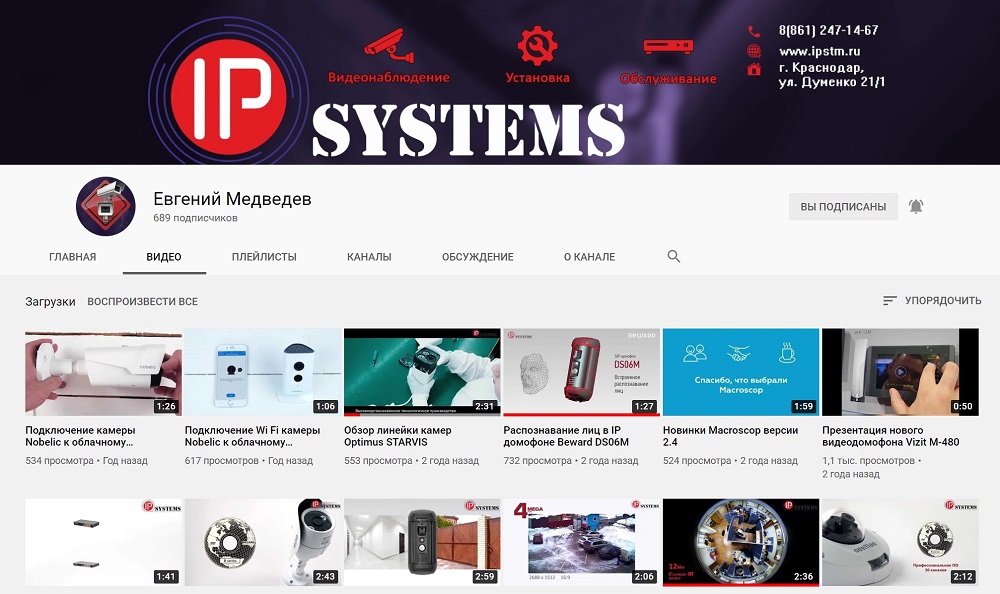
Task: Open the Macroscop blue video thumbnail
Action: coord(741,372)
